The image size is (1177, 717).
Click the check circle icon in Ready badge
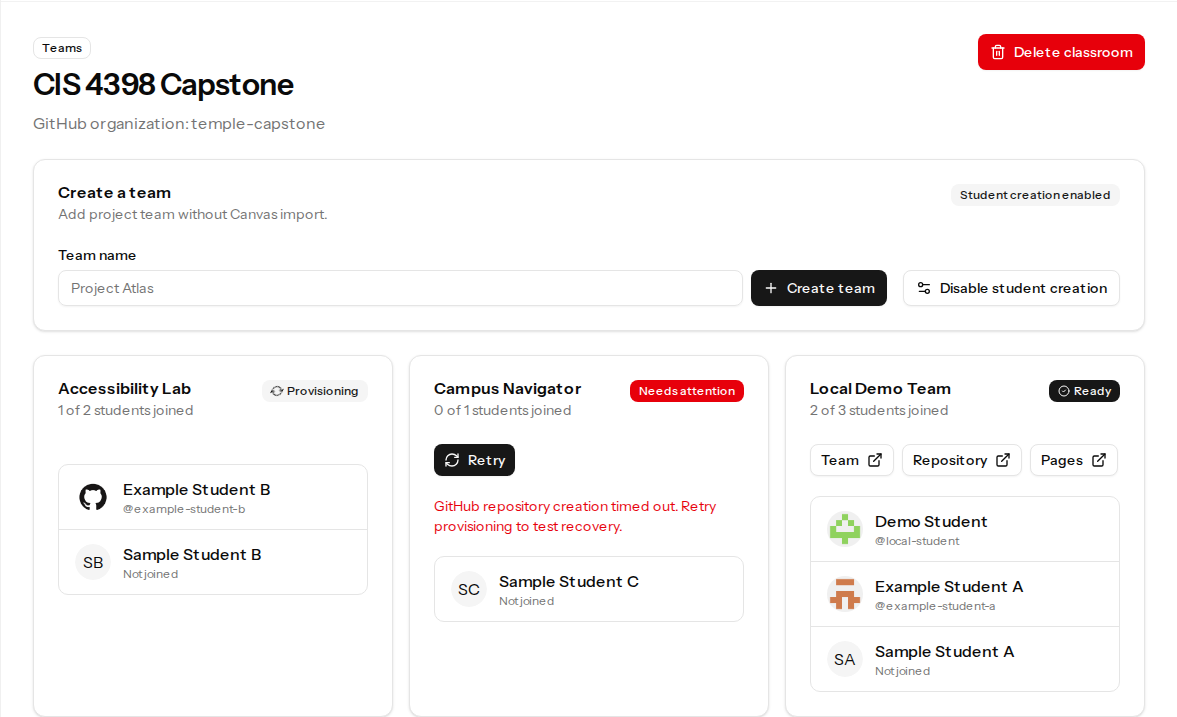(x=1064, y=391)
